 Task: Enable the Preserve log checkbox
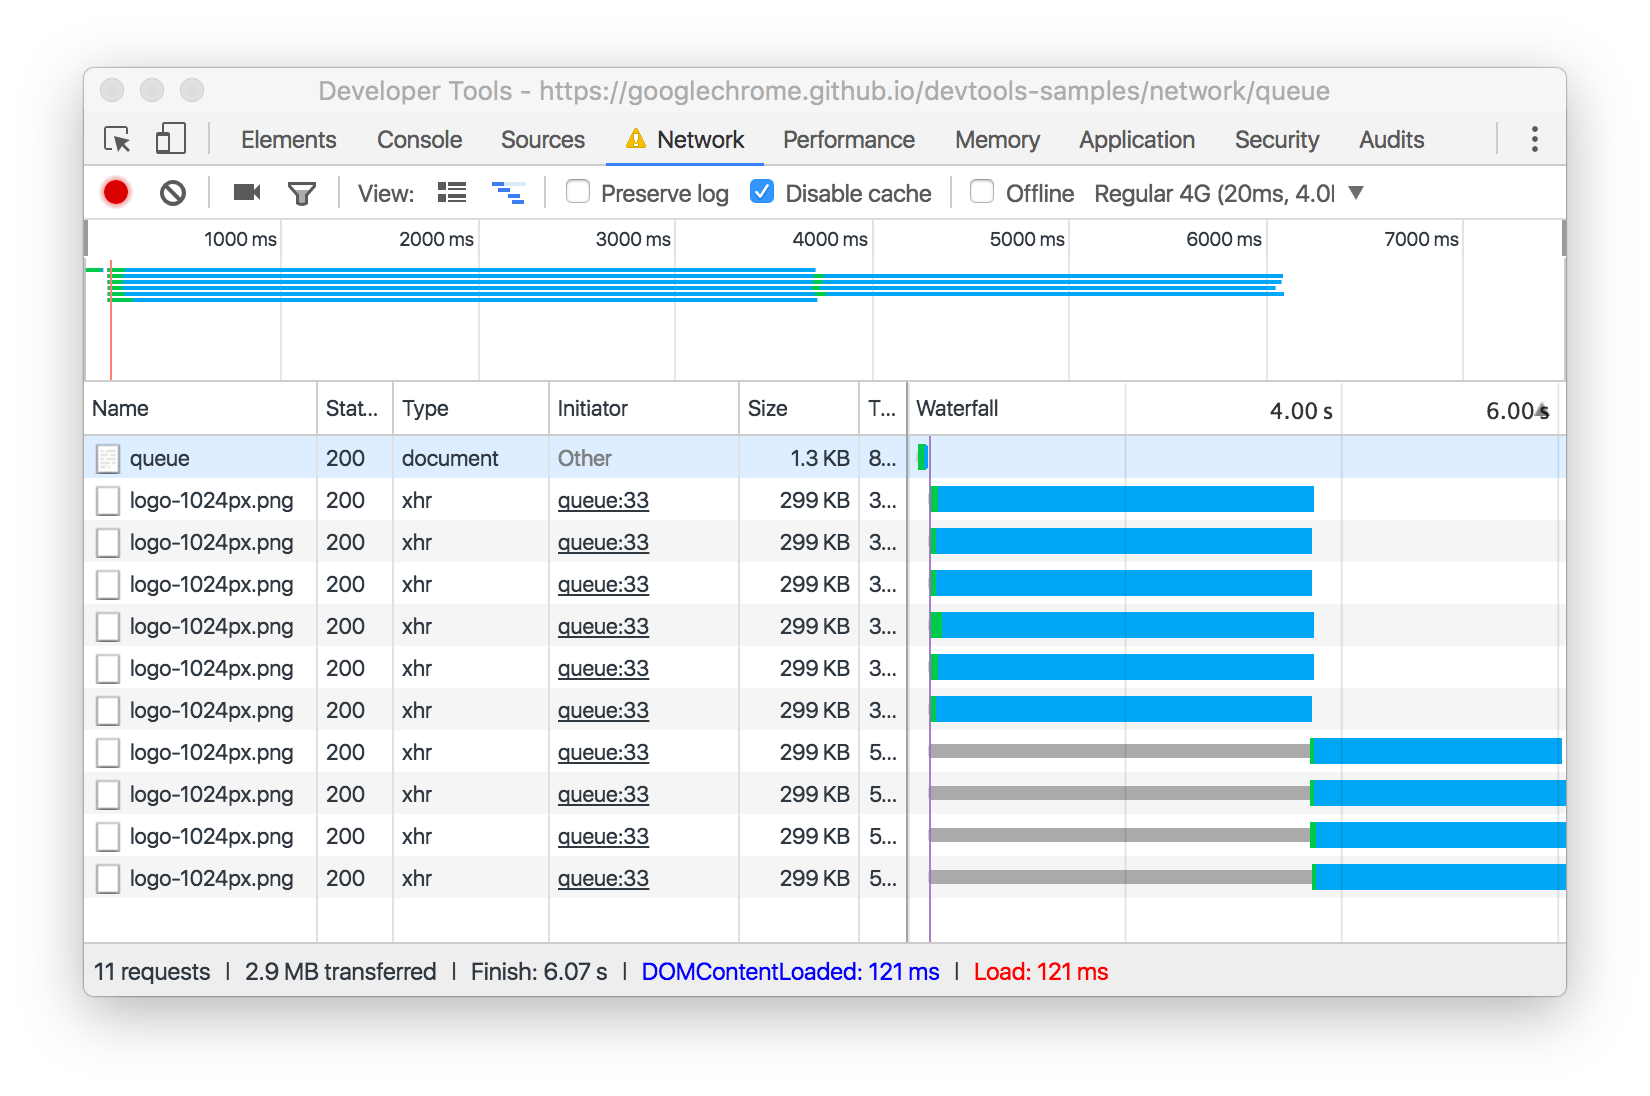coord(578,192)
